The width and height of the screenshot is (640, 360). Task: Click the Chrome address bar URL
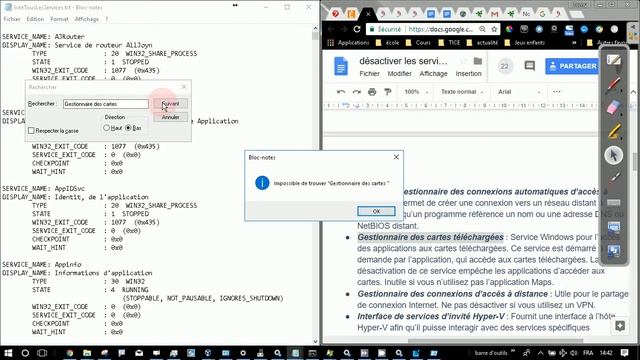441,29
